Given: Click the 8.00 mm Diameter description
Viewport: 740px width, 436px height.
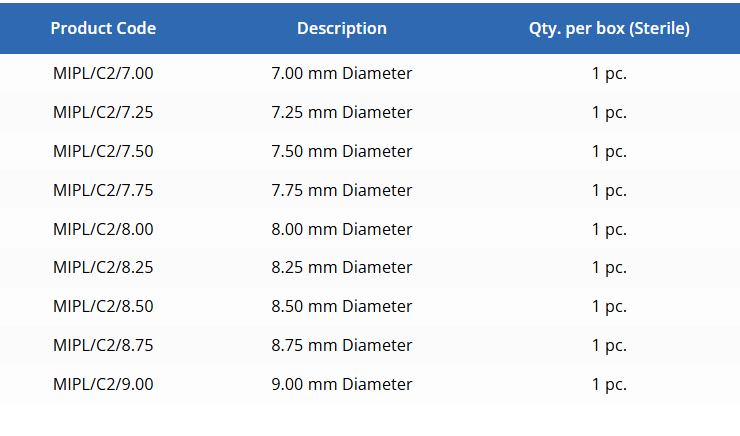Looking at the screenshot, I should tap(342, 229).
